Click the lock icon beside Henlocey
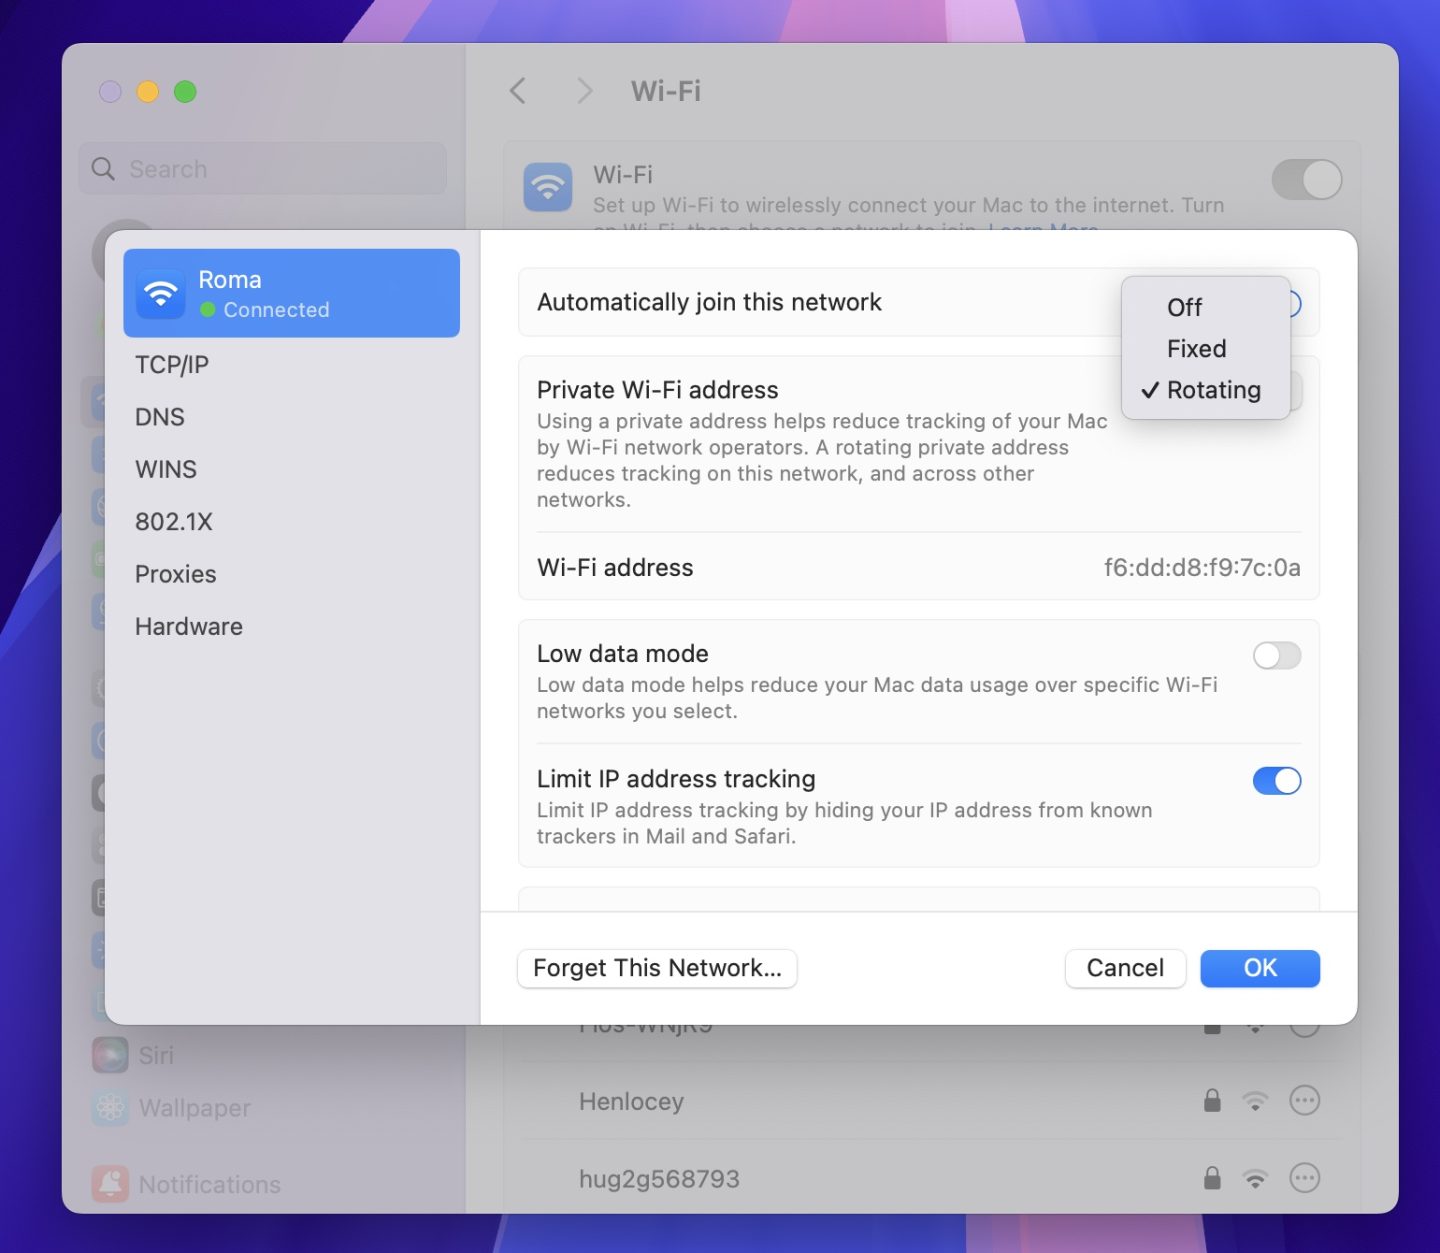The width and height of the screenshot is (1440, 1253). tap(1212, 1101)
